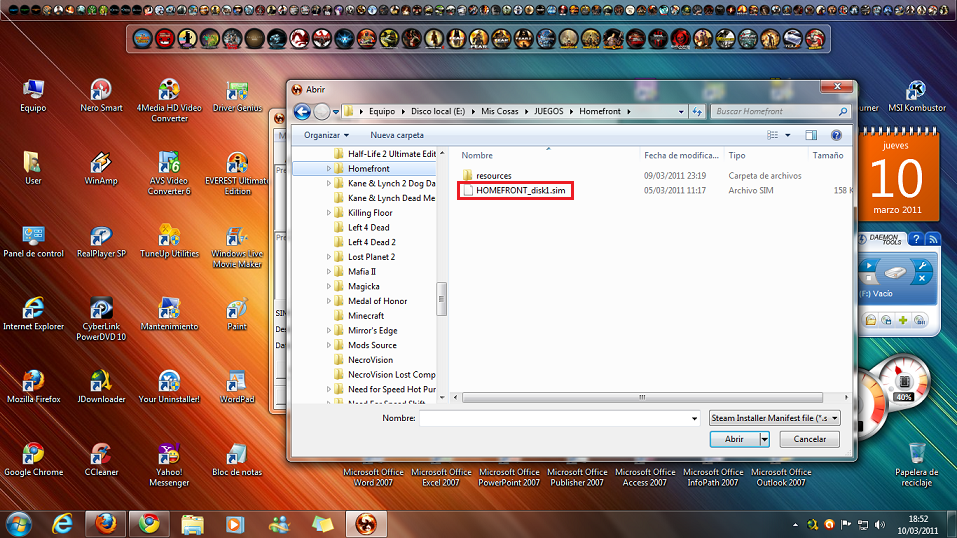Launch TuneUp Utilities shortcut
The height and width of the screenshot is (538, 957).
(169, 241)
